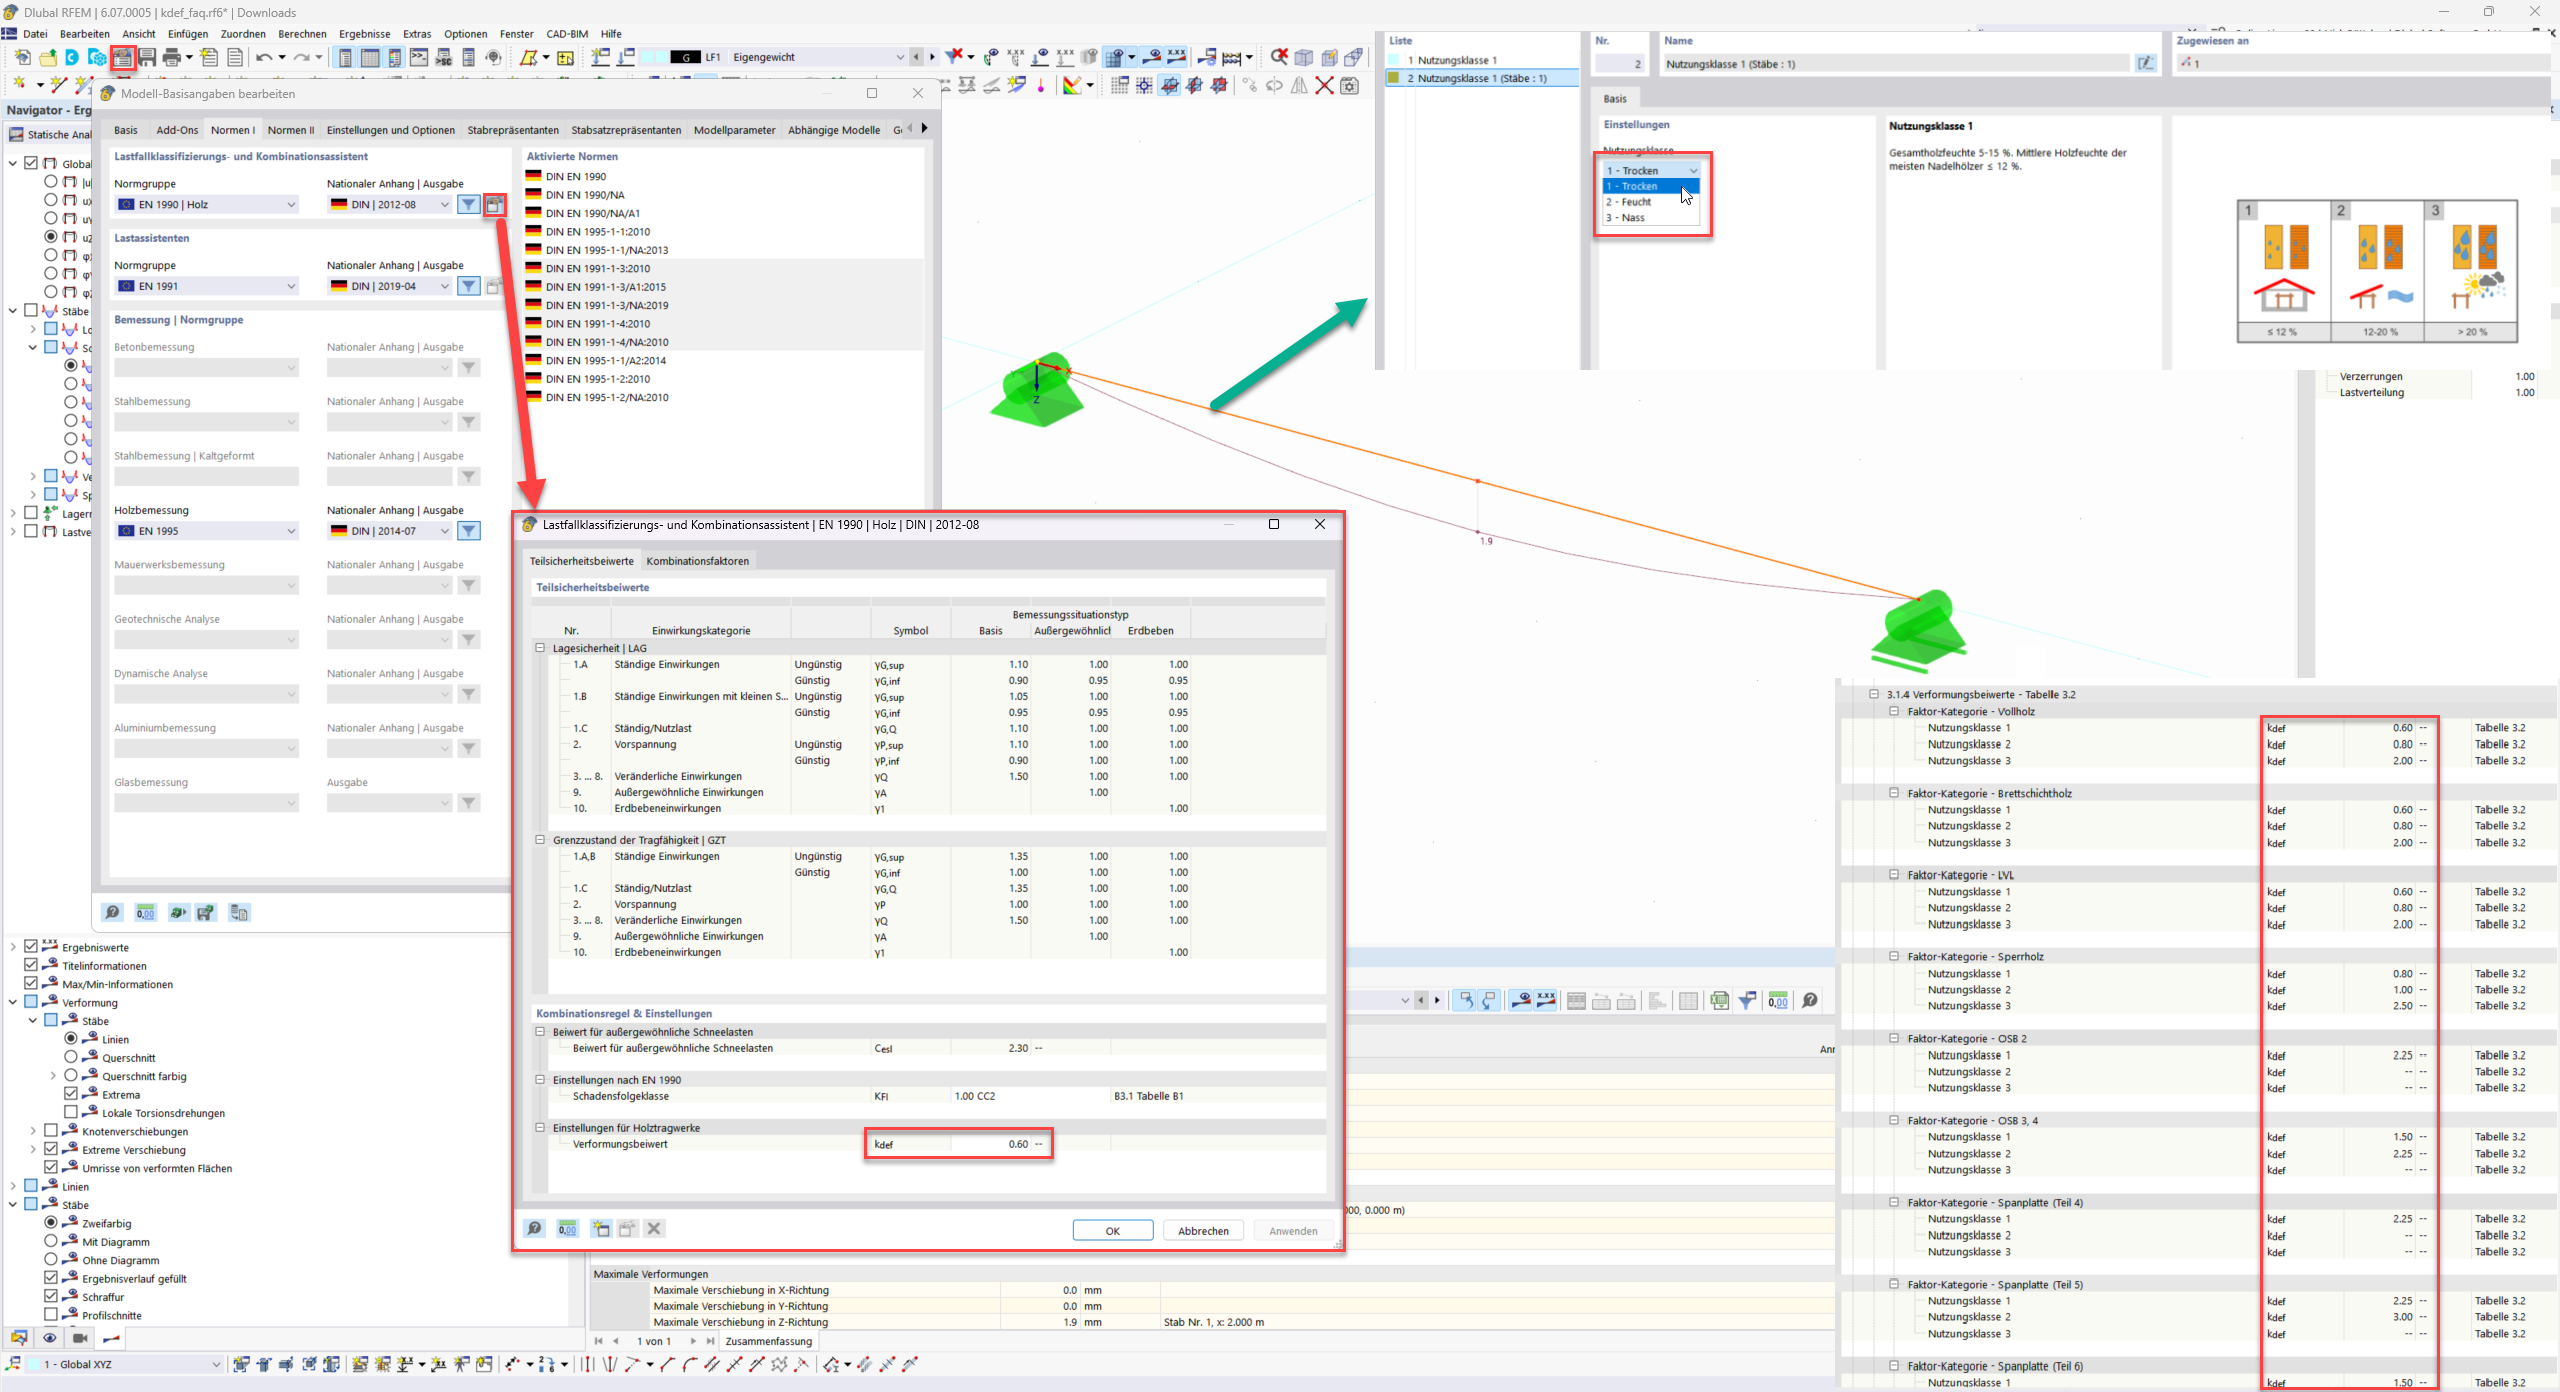Click the Undo arrow icon
2560x1392 pixels.
click(263, 57)
